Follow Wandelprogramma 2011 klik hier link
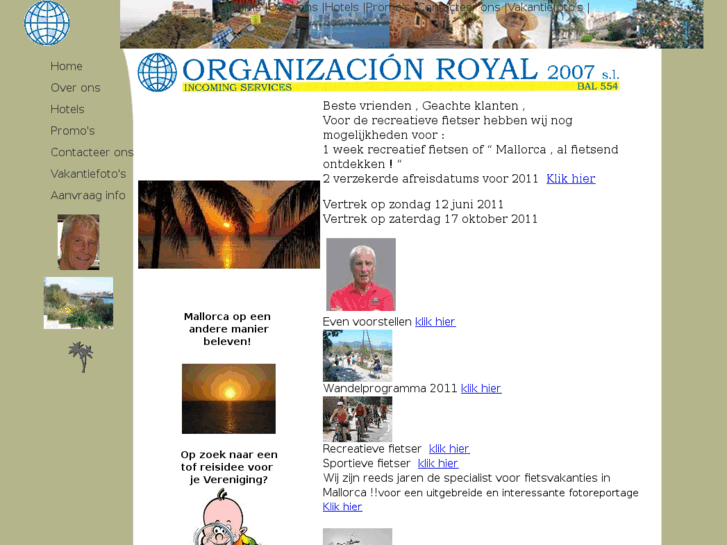This screenshot has width=727, height=545. 481,388
